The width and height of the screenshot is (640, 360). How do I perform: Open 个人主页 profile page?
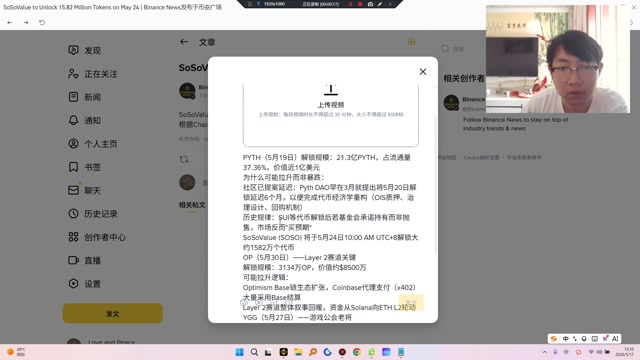coord(93,144)
